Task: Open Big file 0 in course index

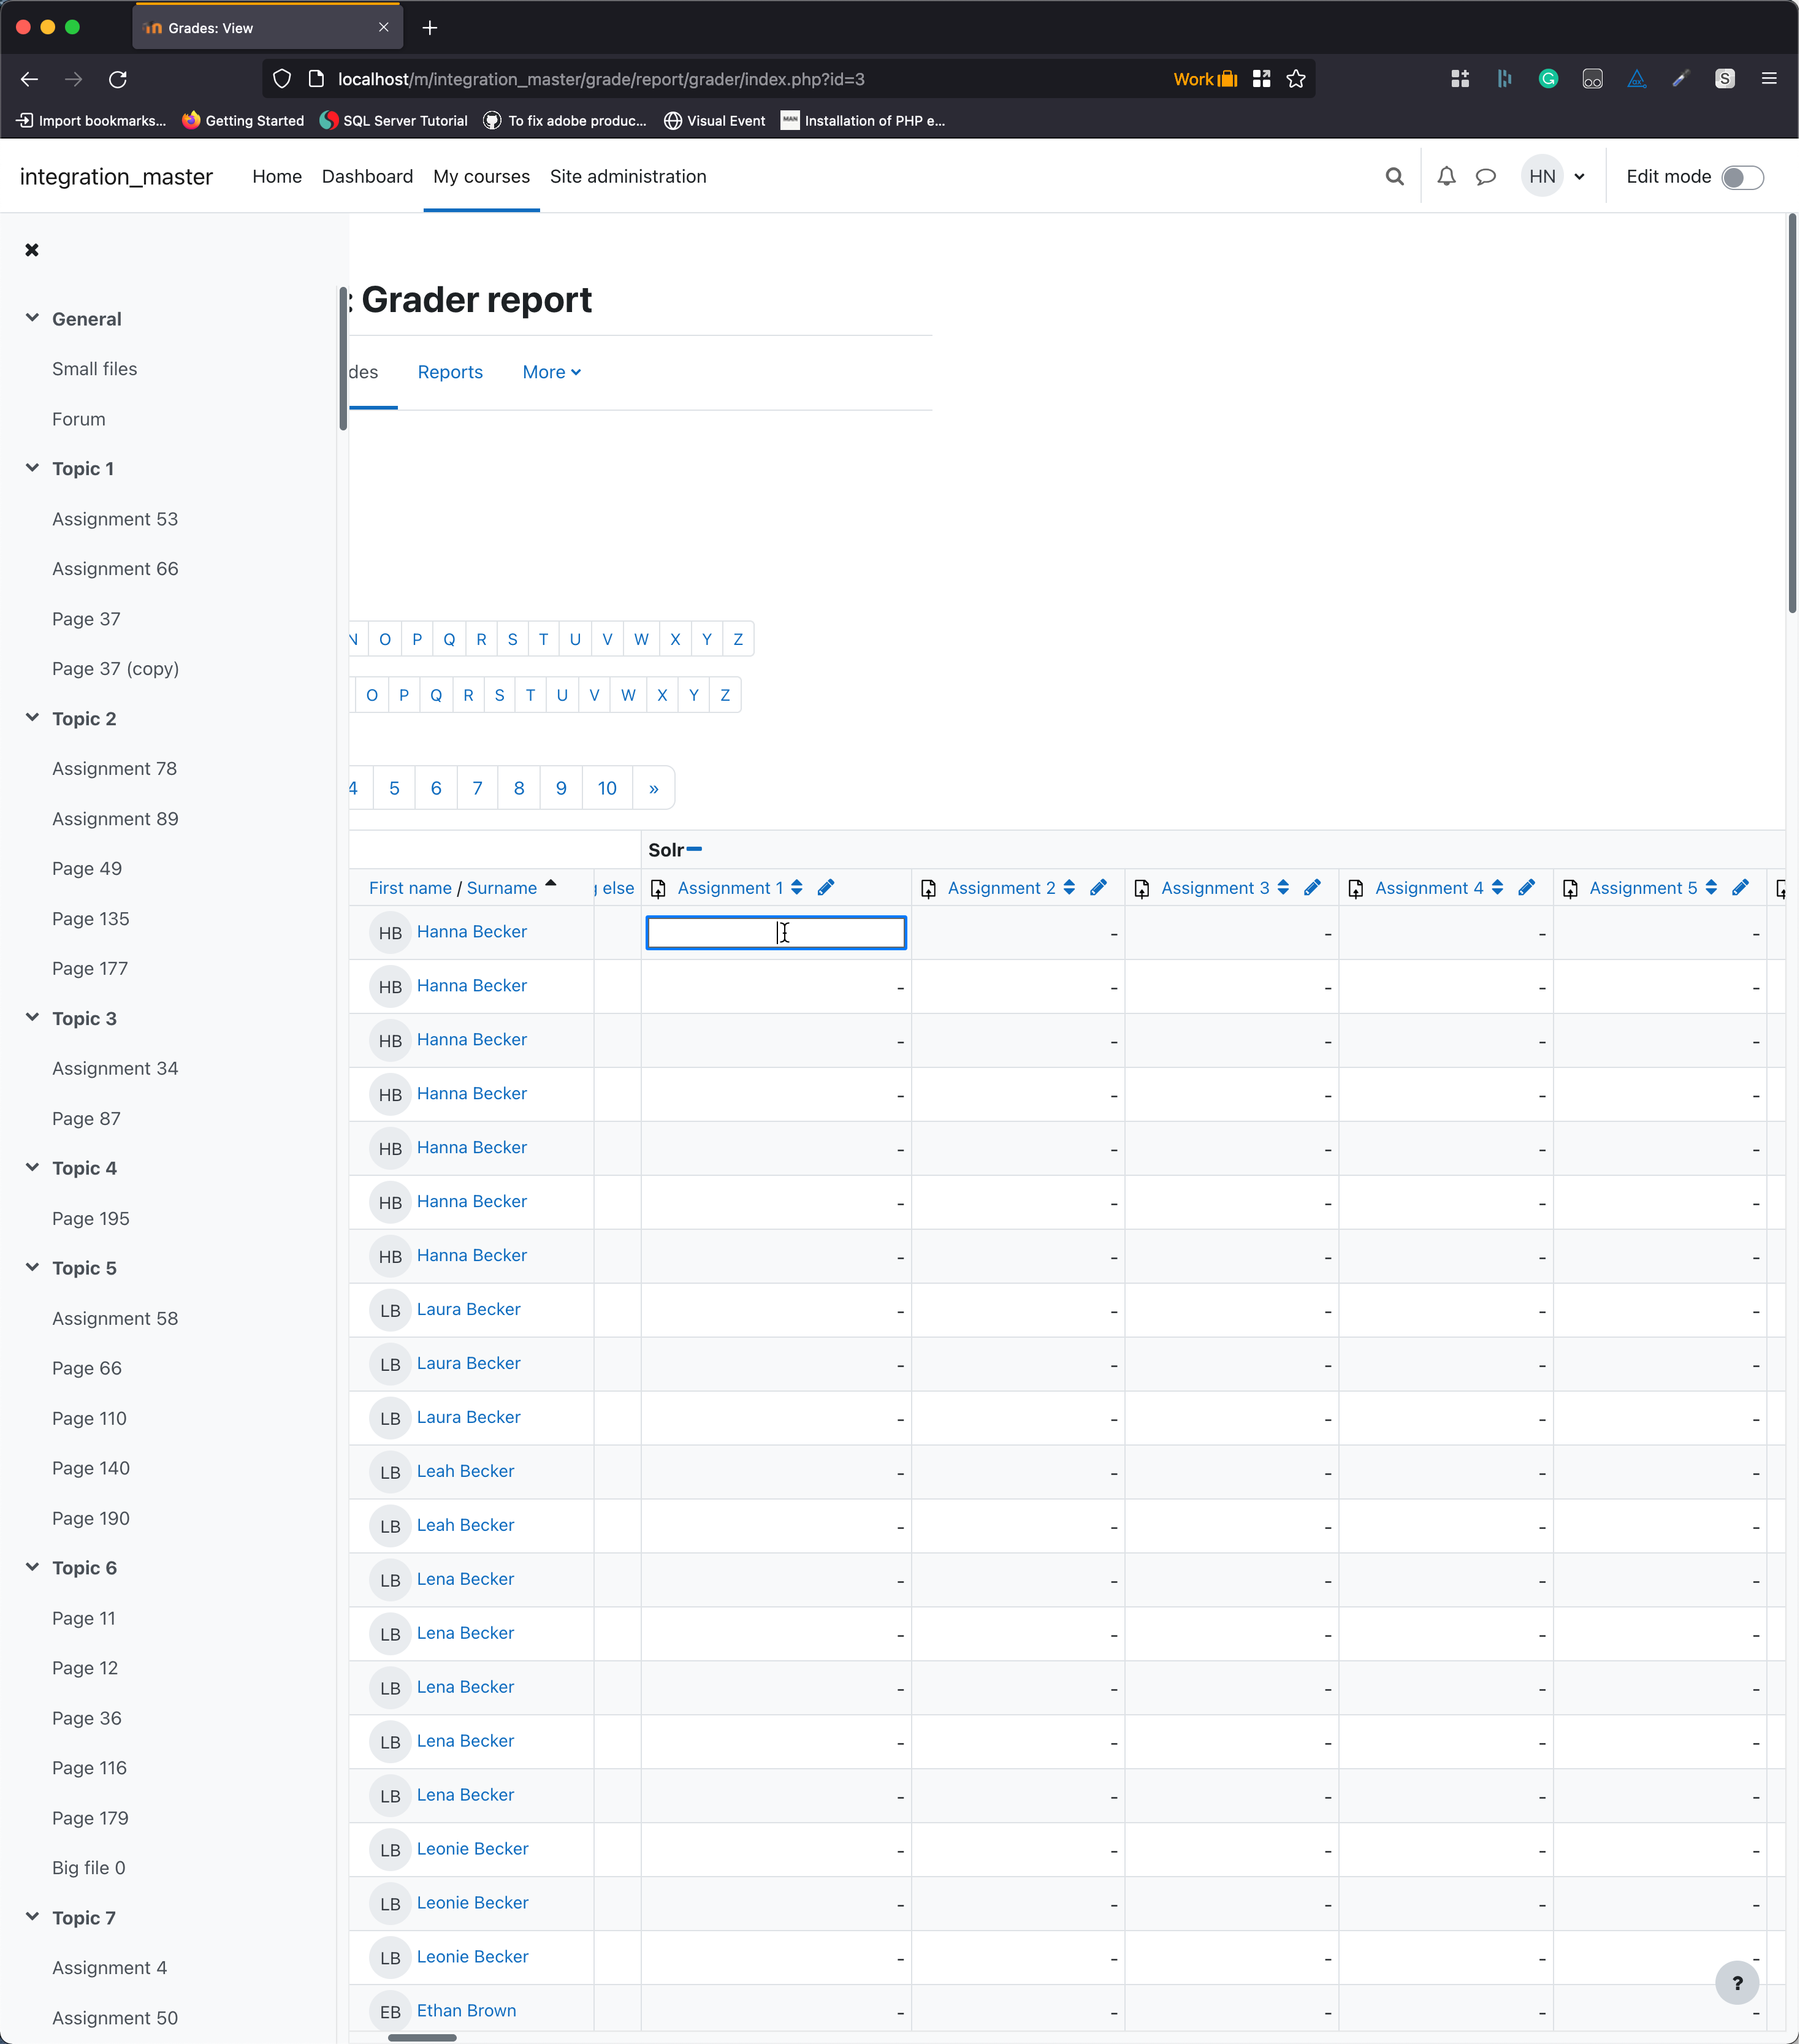Action: tap(89, 1868)
